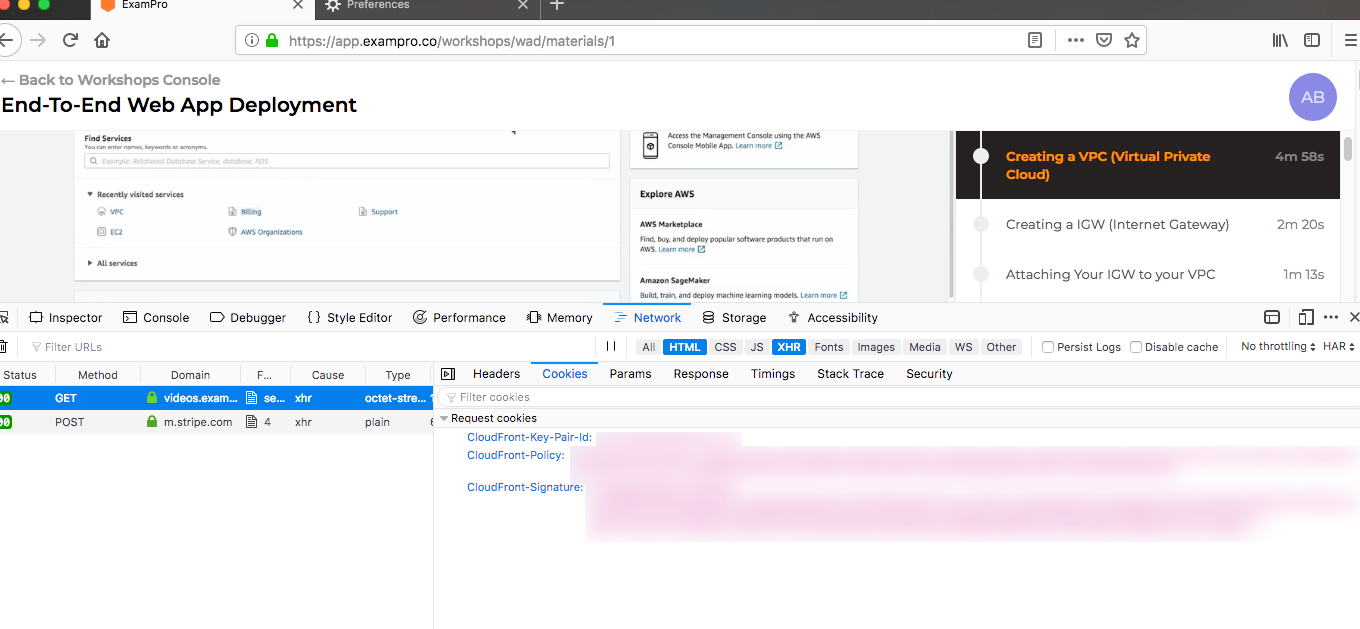Reload the page with the refresh icon
The image size is (1360, 629).
tap(70, 40)
